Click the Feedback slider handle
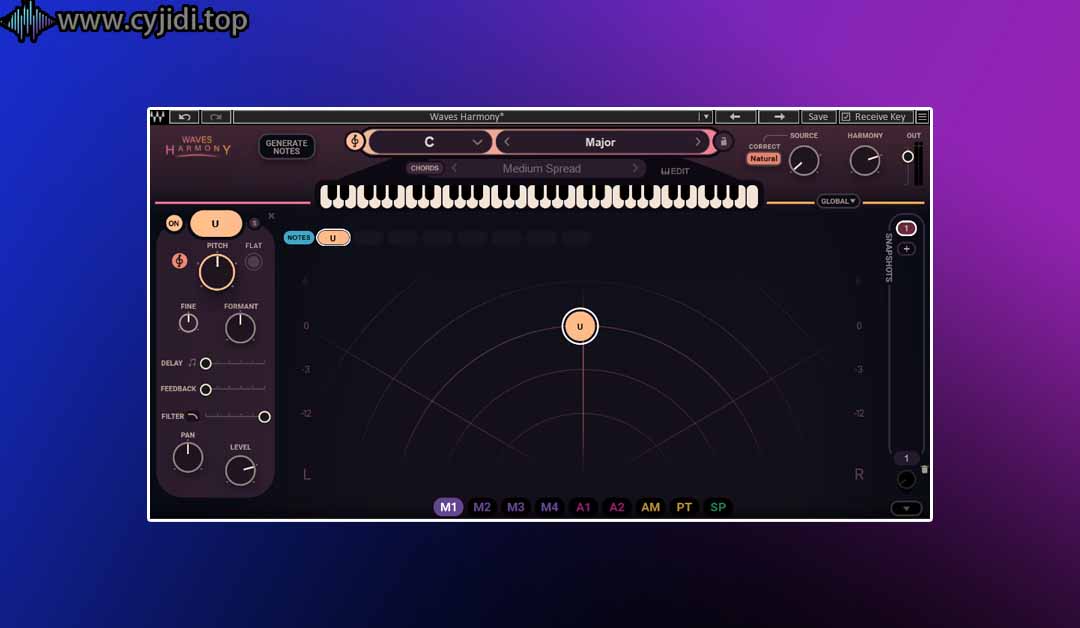 [205, 389]
